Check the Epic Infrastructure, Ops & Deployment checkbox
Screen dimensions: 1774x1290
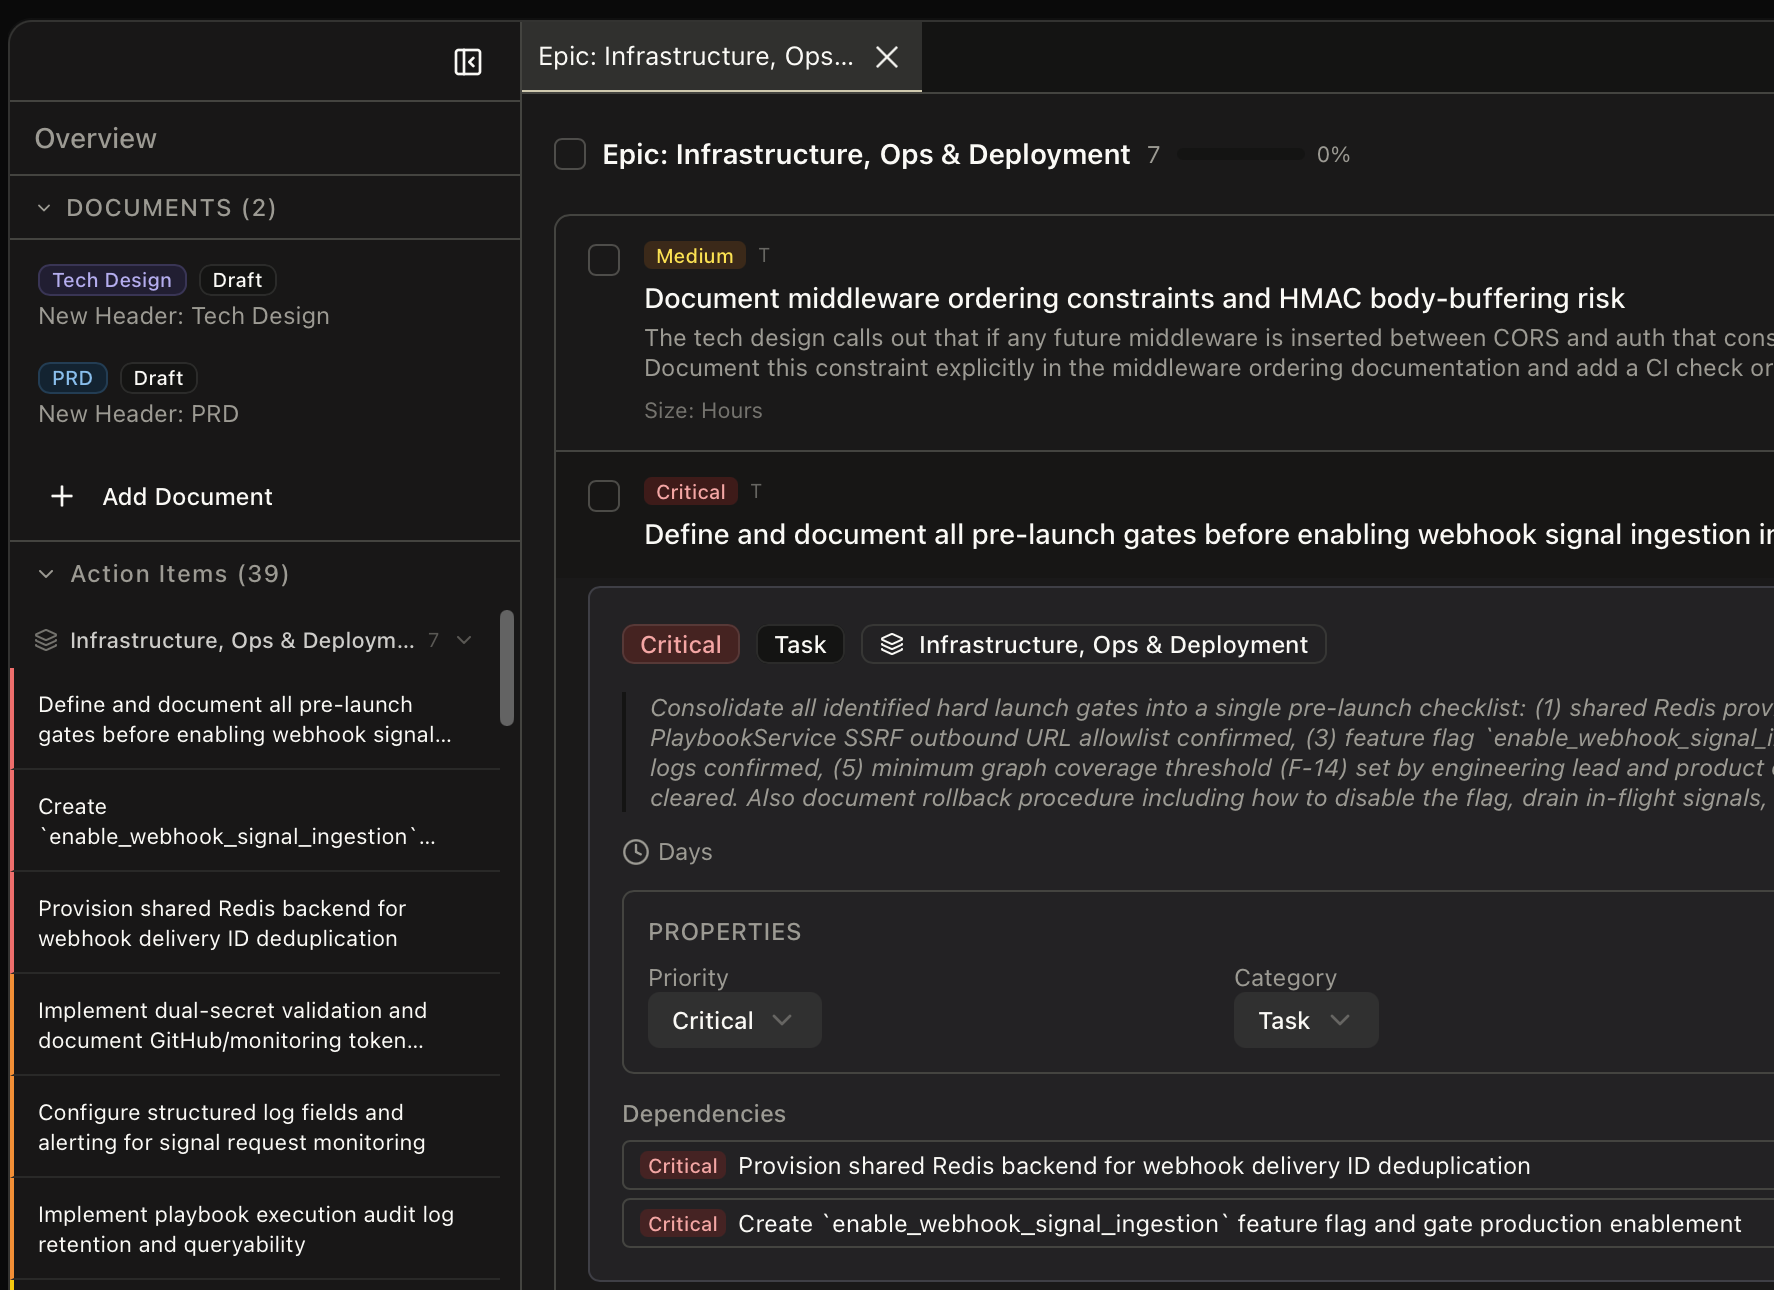[570, 155]
